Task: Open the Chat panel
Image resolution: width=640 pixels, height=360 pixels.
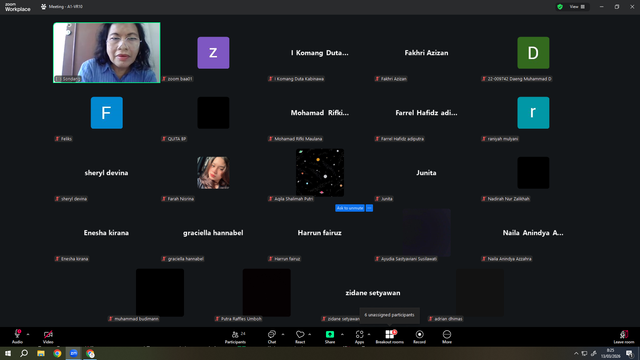Action: (x=272, y=337)
